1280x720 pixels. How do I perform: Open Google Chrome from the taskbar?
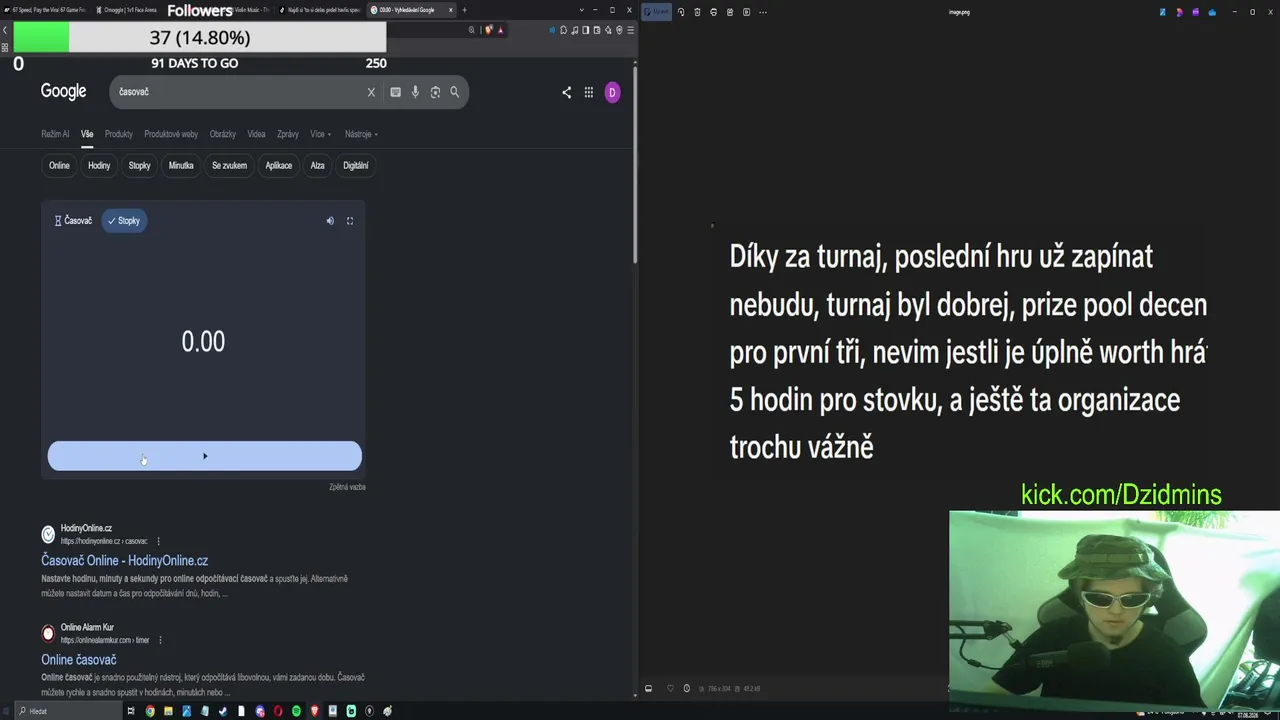click(150, 711)
